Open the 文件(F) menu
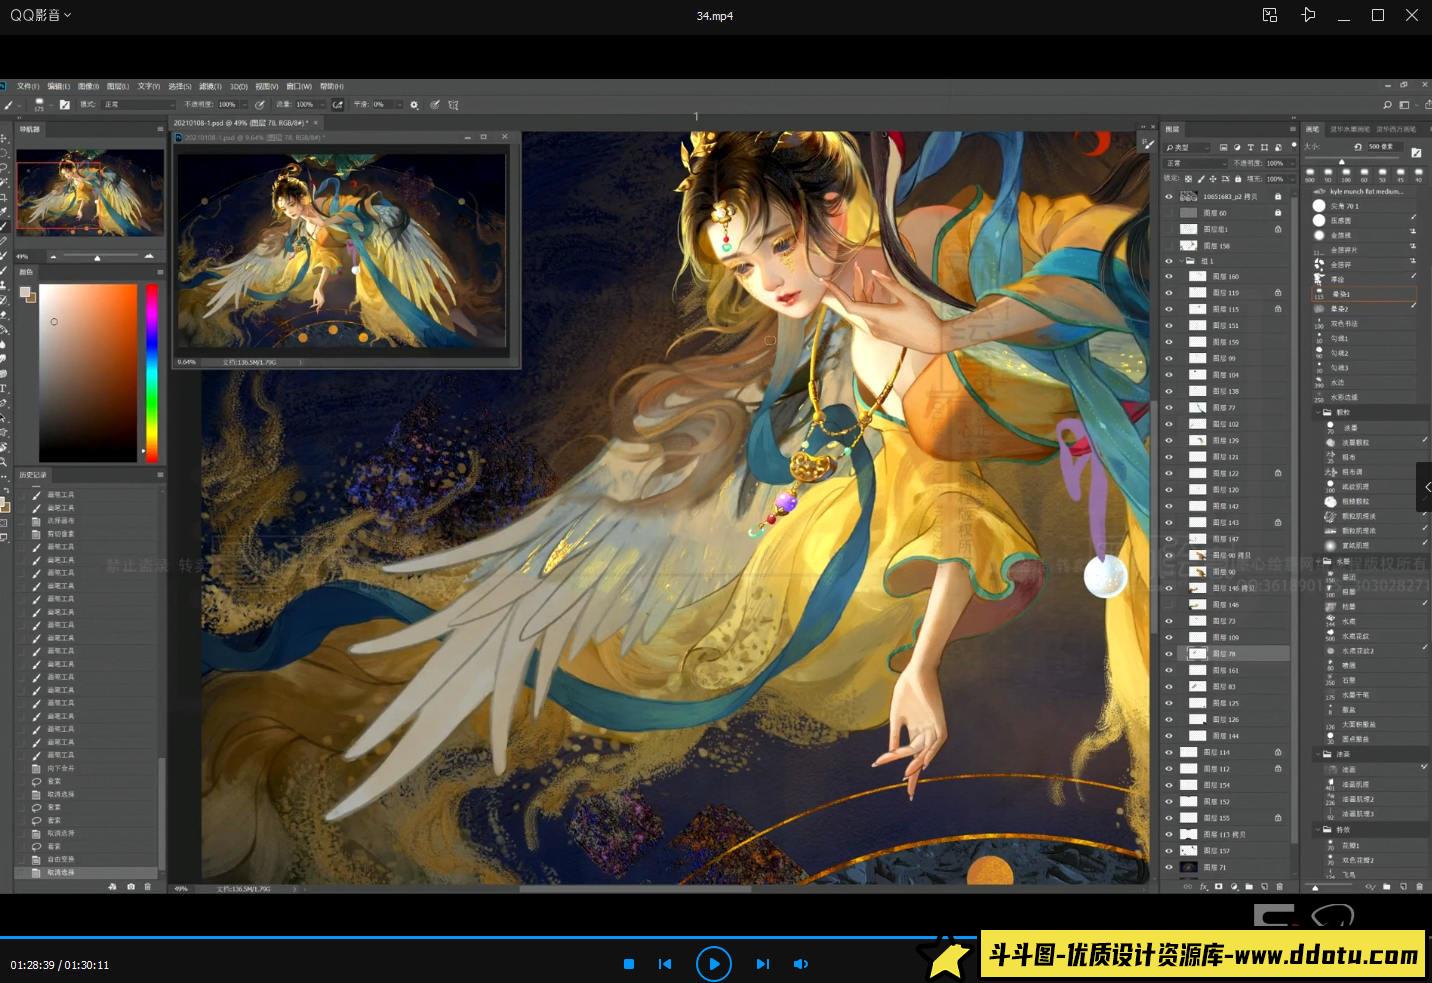Viewport: 1432px width, 983px height. click(x=28, y=86)
